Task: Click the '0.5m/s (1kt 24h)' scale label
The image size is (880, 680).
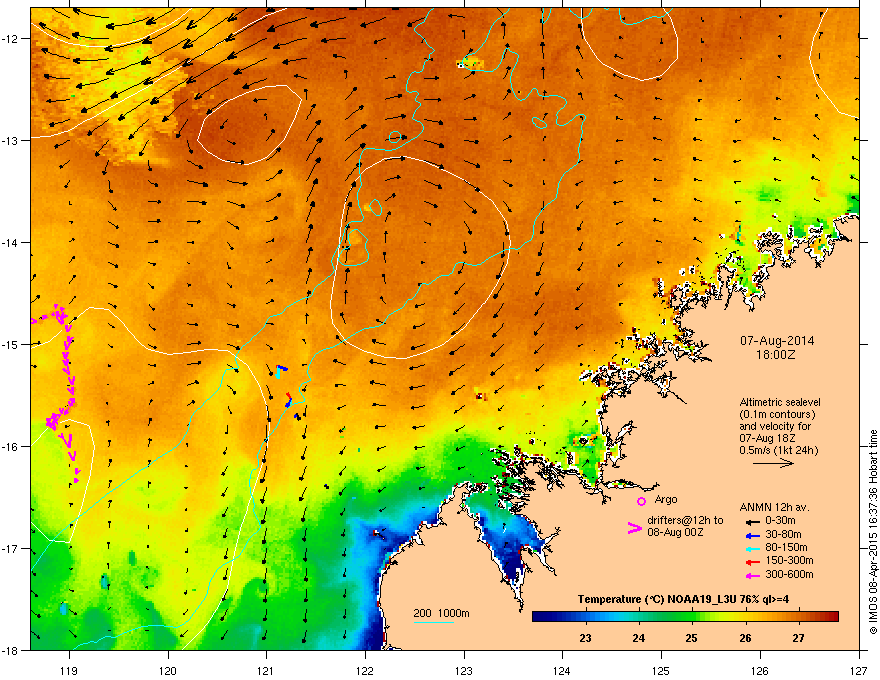Action: point(778,450)
